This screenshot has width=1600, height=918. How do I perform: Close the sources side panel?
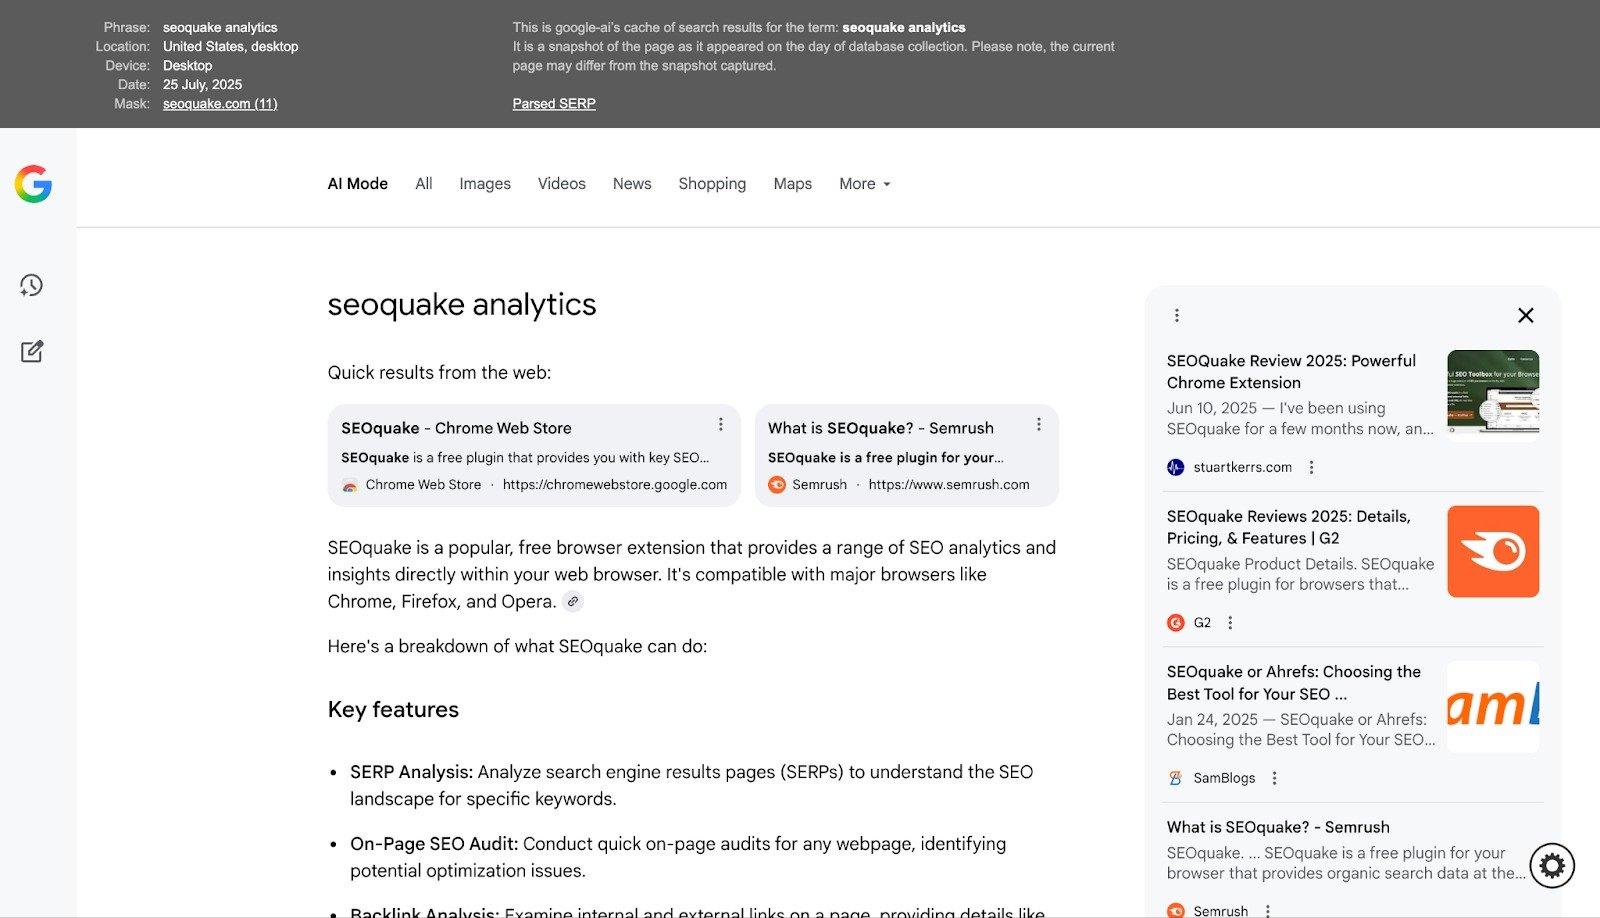1525,316
